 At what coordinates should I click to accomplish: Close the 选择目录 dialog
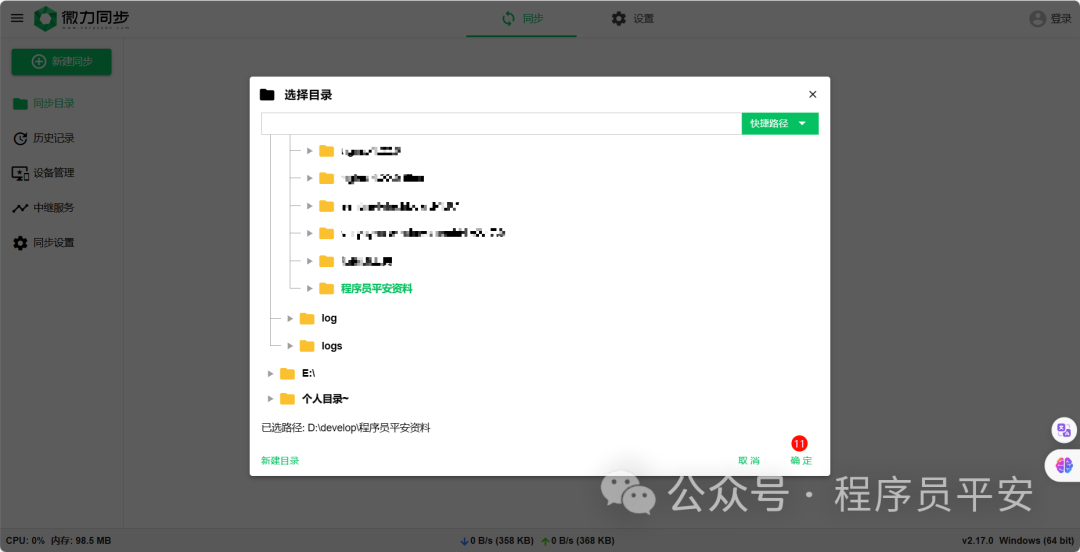813,94
